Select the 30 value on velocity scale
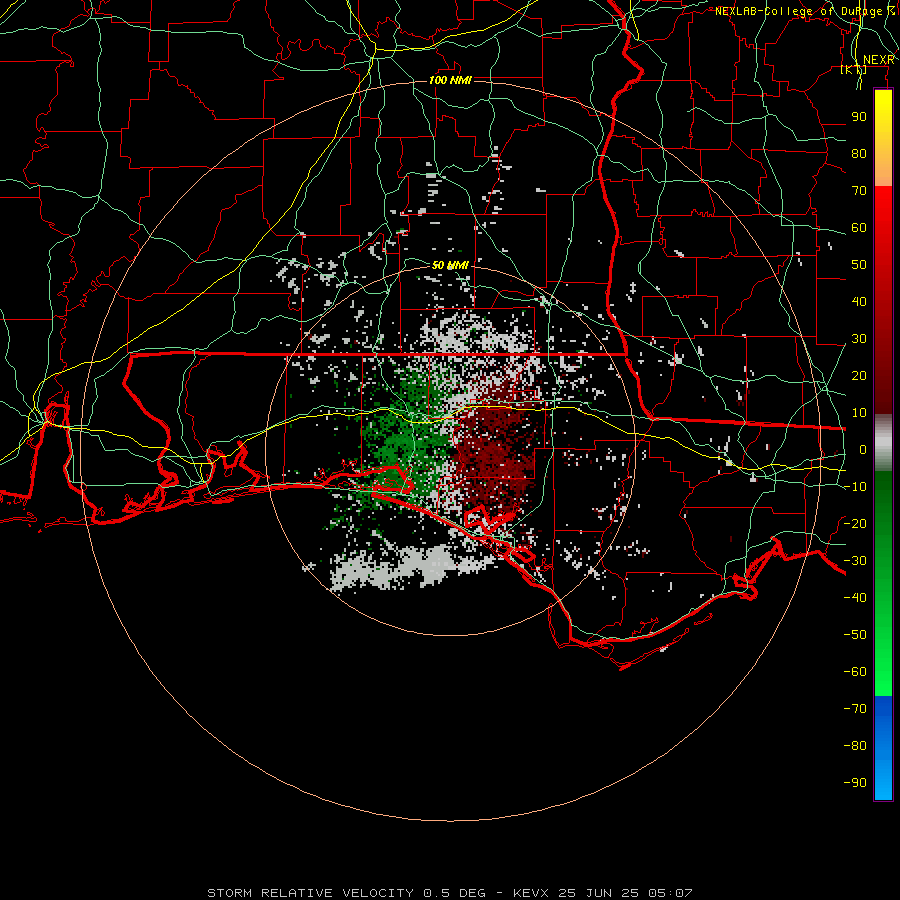The height and width of the screenshot is (900, 900). point(859,339)
